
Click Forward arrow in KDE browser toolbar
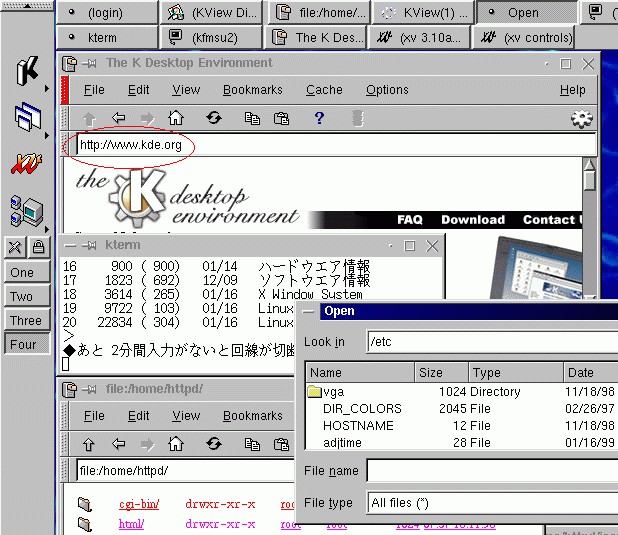coord(147,118)
